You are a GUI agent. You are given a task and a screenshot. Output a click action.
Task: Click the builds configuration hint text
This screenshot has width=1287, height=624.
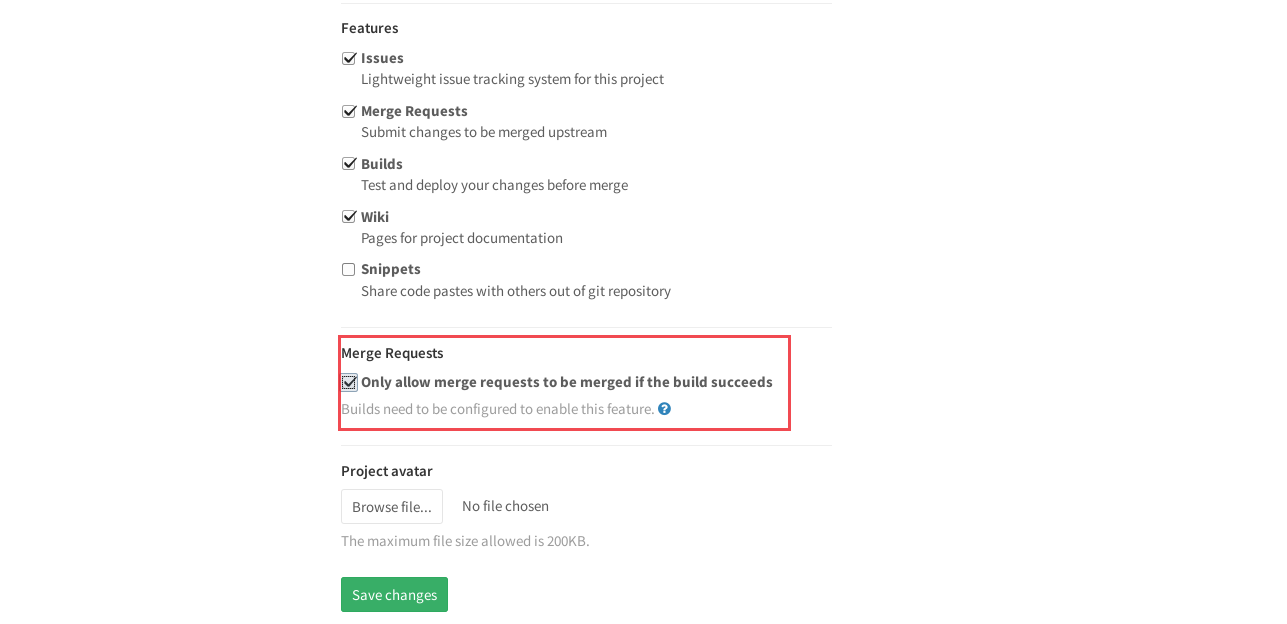496,408
